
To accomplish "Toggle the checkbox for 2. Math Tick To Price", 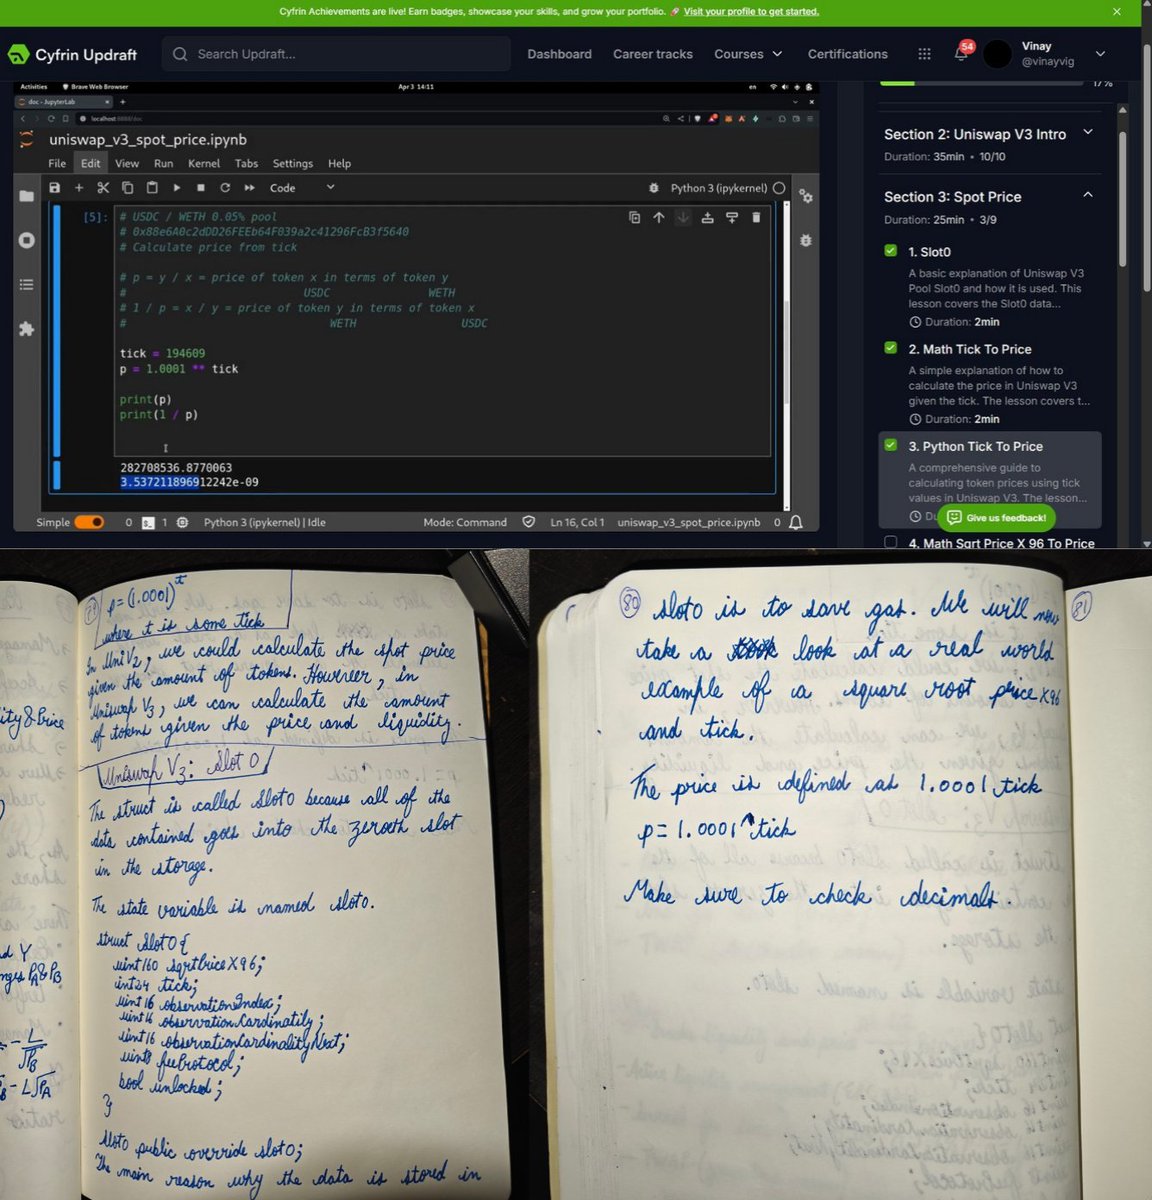I will 891,348.
